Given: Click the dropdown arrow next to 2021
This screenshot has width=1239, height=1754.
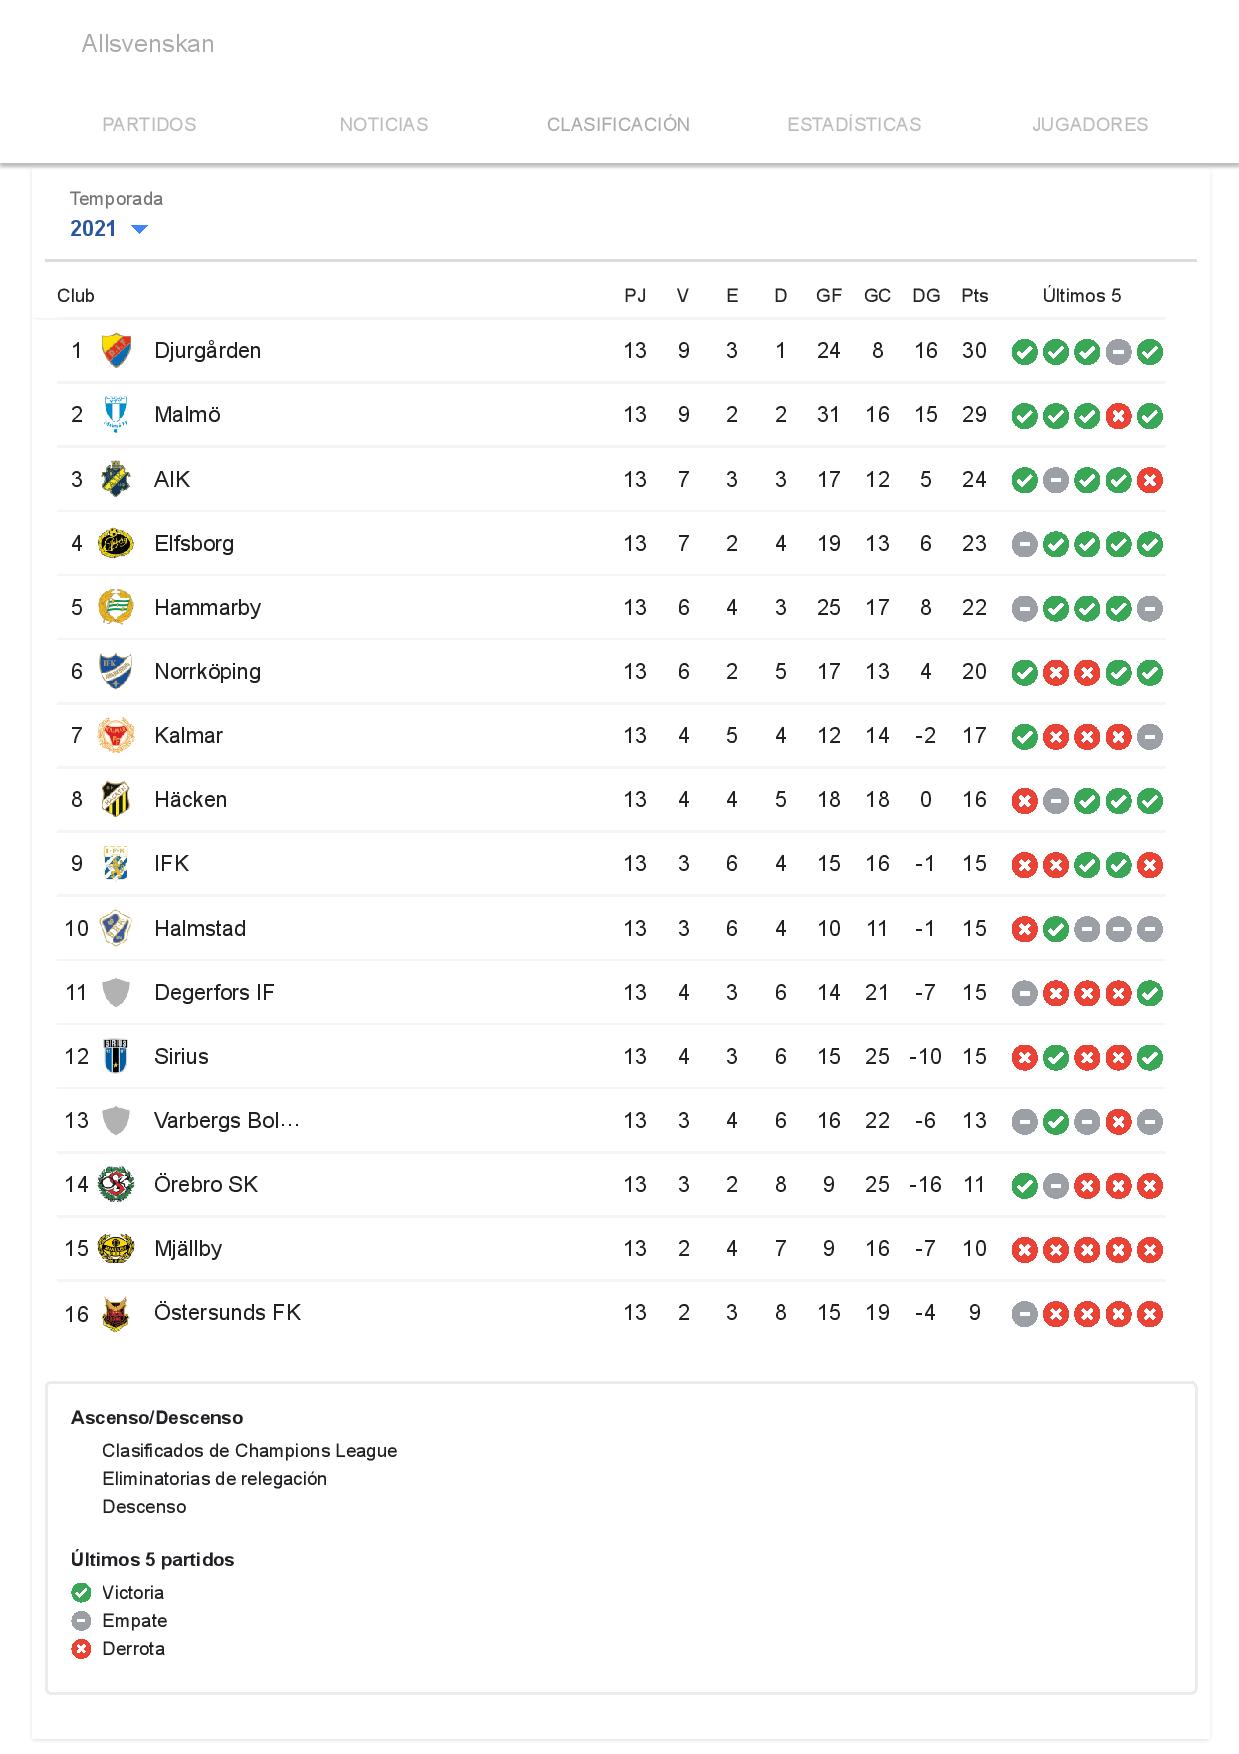Looking at the screenshot, I should tap(140, 229).
